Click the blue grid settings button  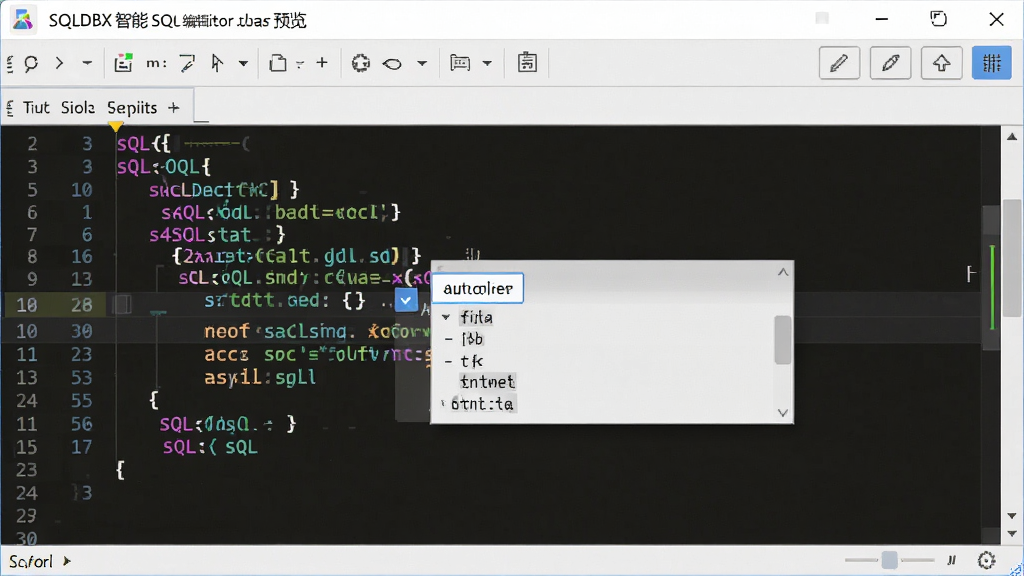coord(991,63)
